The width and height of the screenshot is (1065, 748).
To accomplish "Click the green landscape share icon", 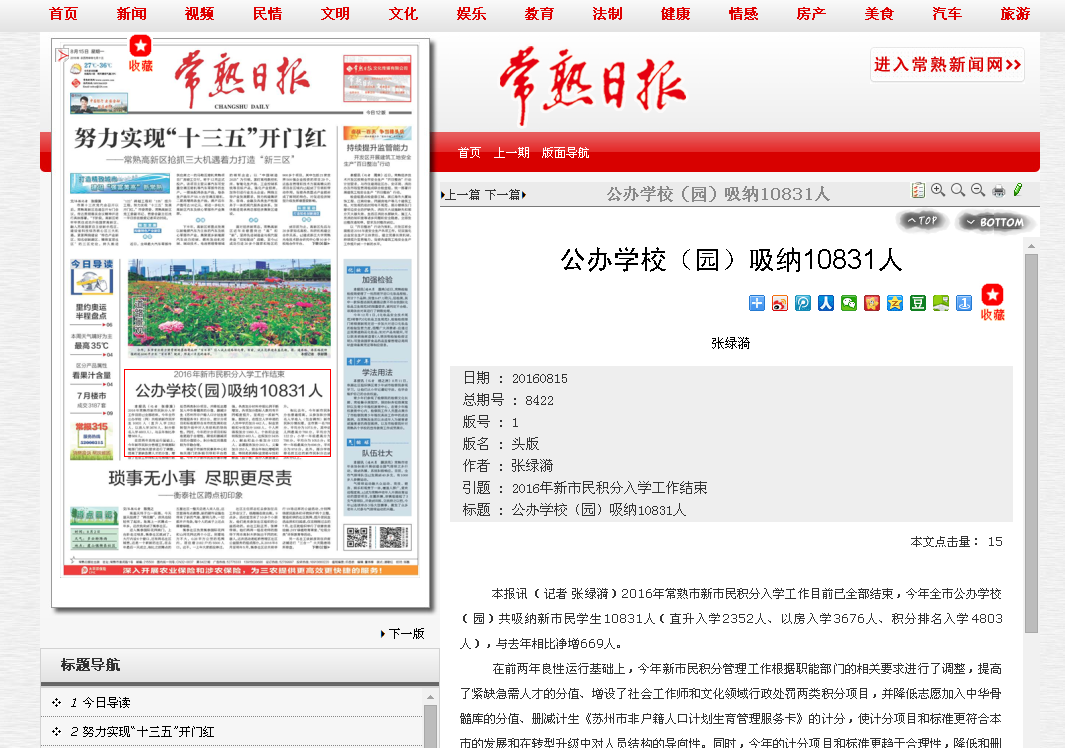I will pyautogui.click(x=941, y=303).
